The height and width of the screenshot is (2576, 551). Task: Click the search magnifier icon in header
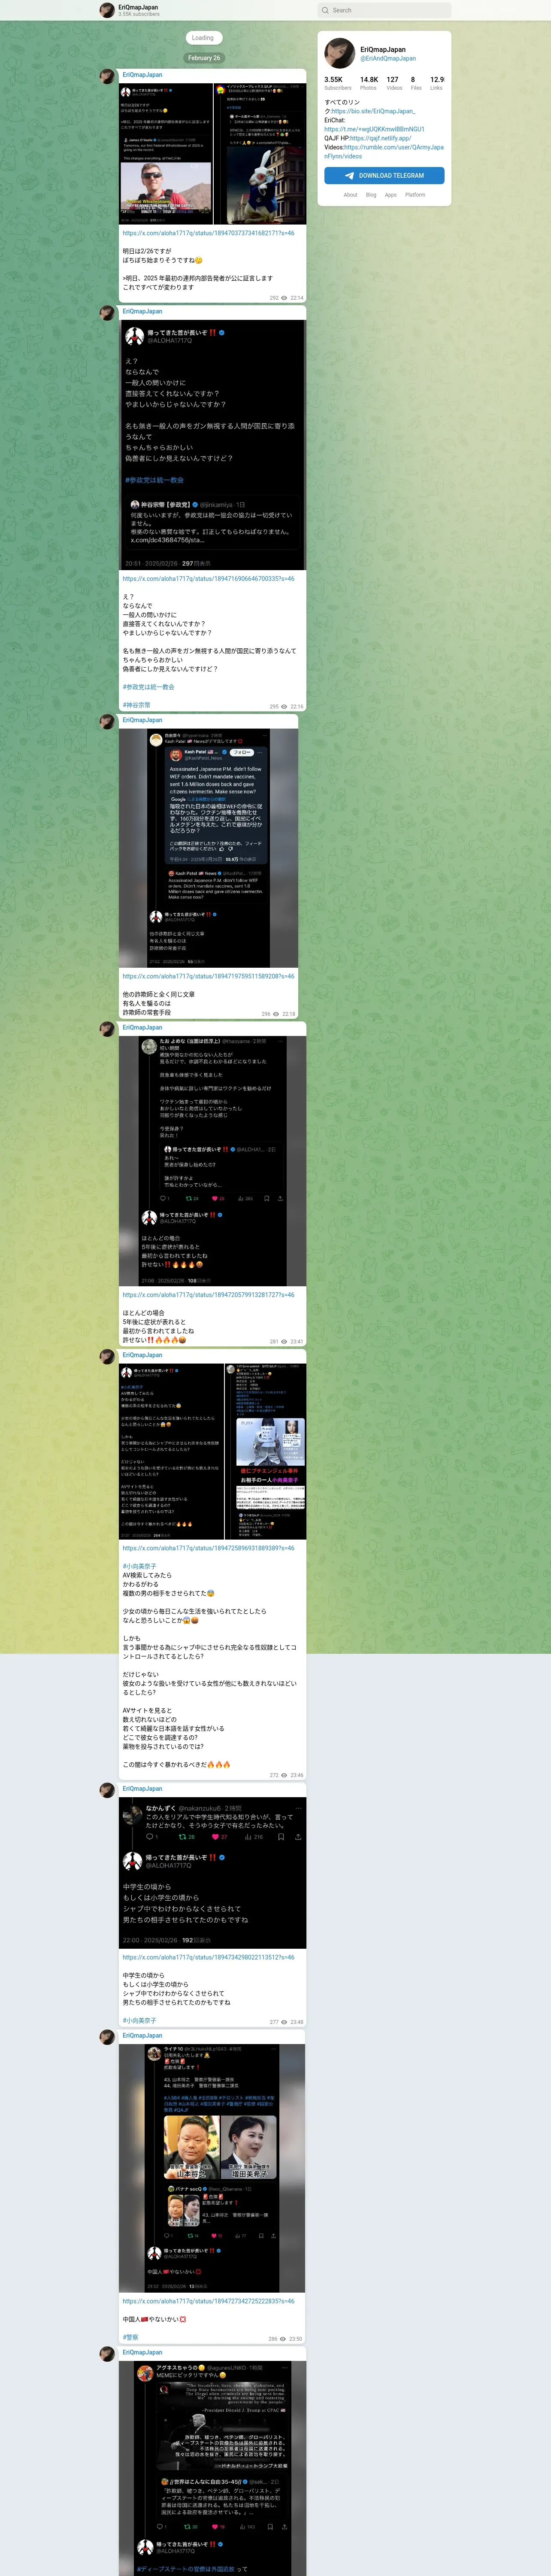(x=325, y=10)
